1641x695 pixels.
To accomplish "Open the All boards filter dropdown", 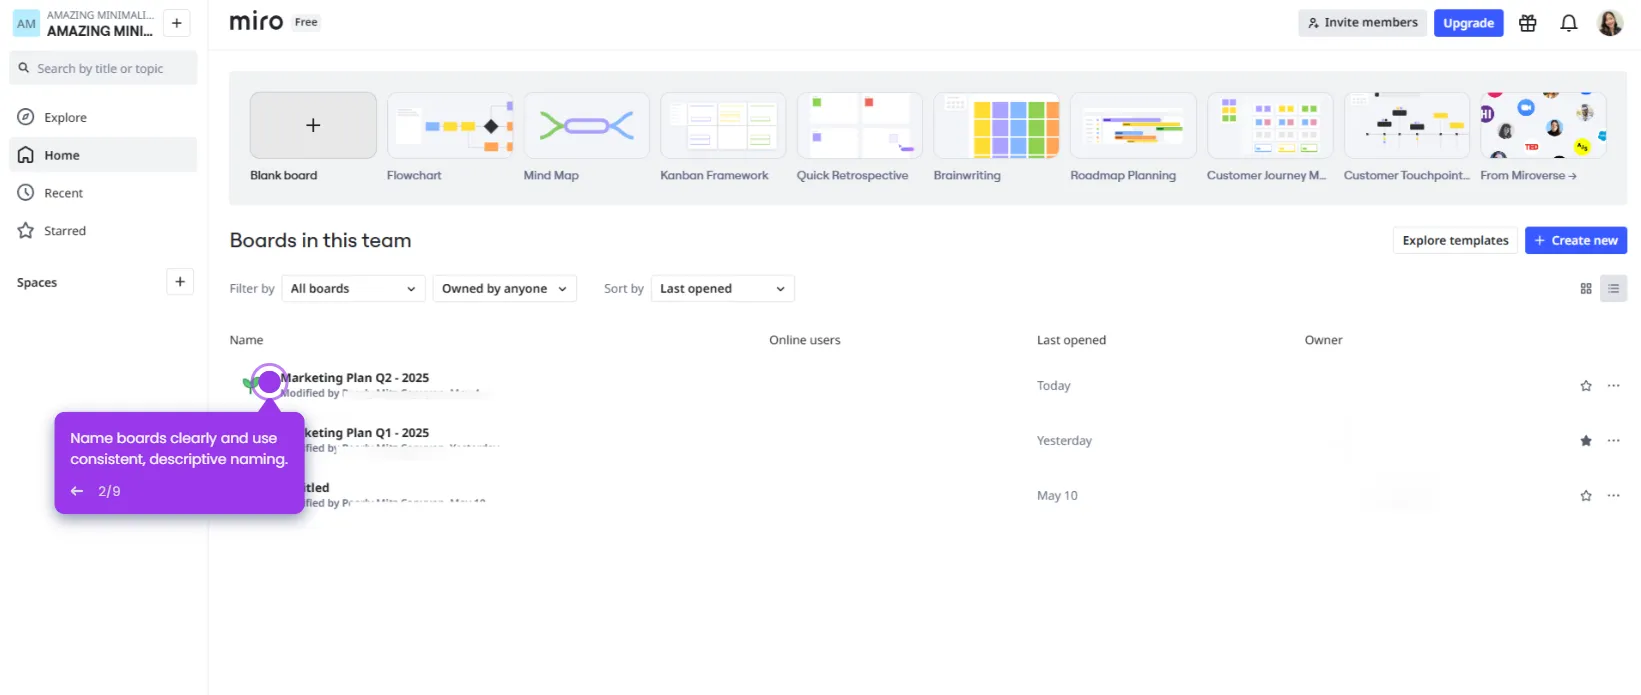I will click(353, 289).
